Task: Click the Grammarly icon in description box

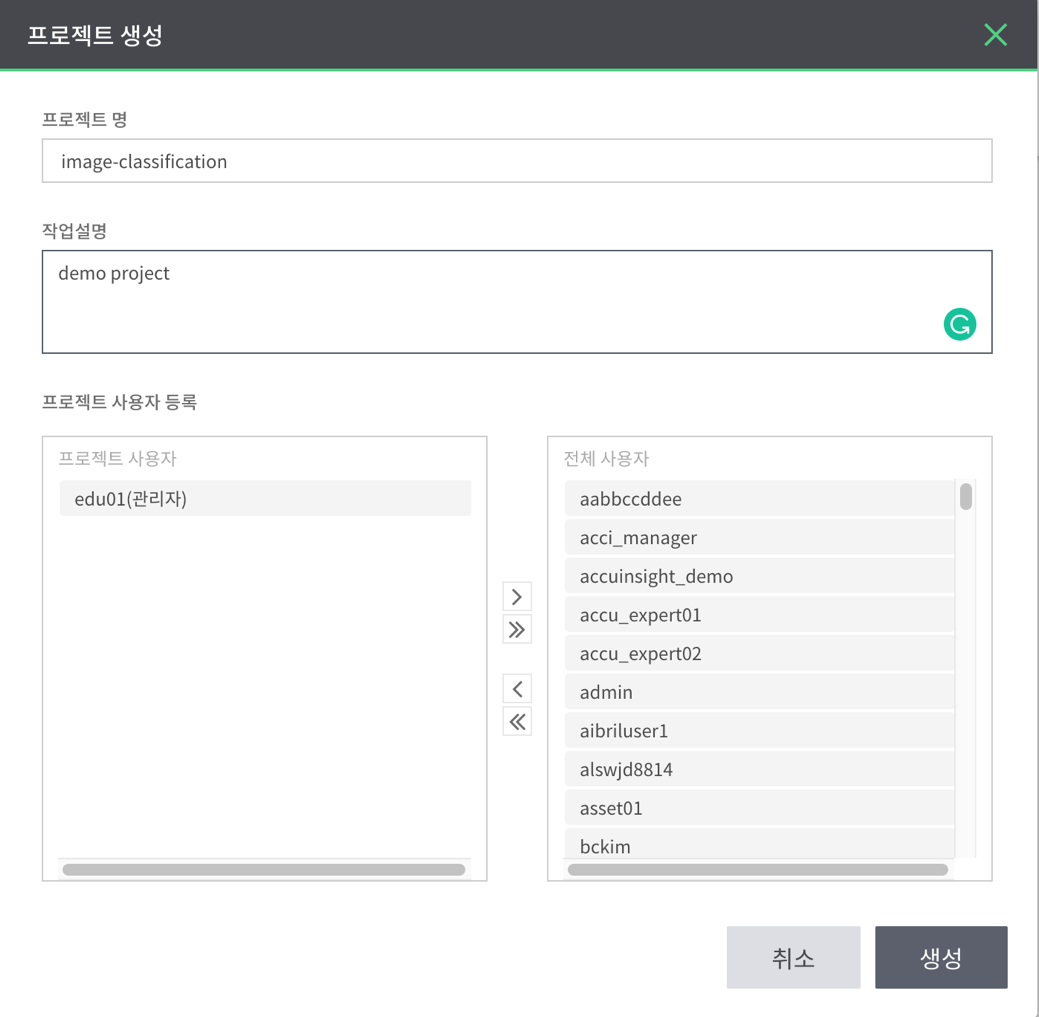Action: [959, 324]
